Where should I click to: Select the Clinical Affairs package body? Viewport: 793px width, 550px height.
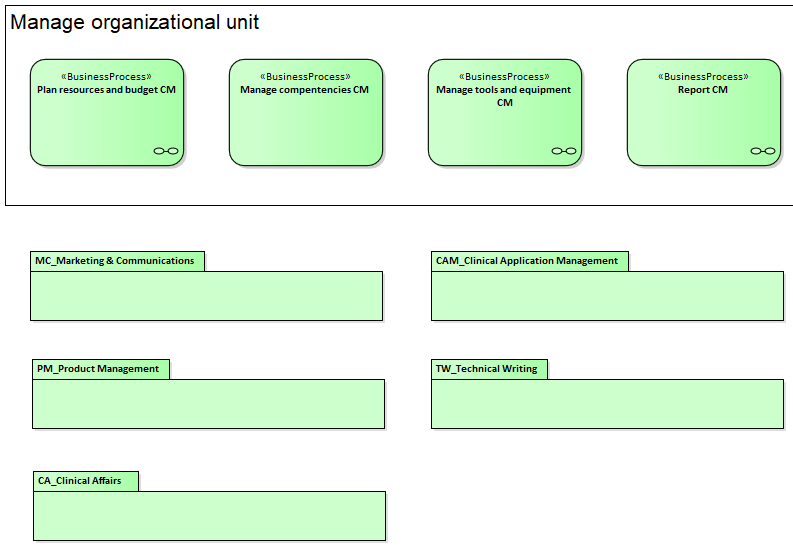pos(209,516)
